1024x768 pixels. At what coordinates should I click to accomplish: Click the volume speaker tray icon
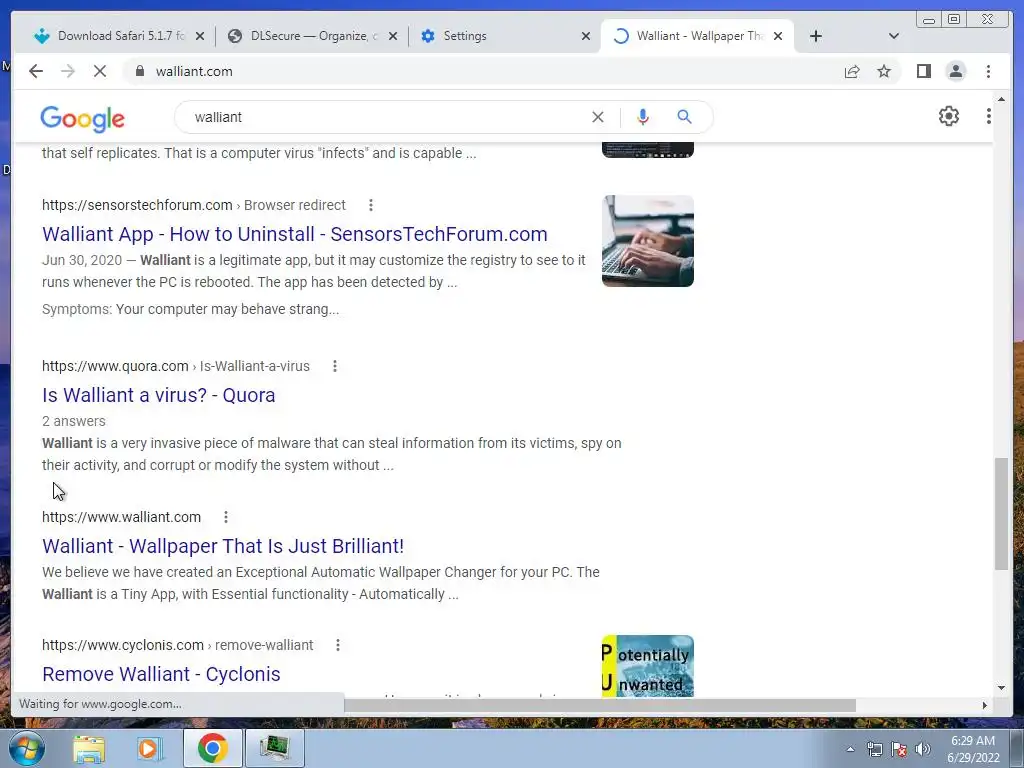click(x=923, y=749)
